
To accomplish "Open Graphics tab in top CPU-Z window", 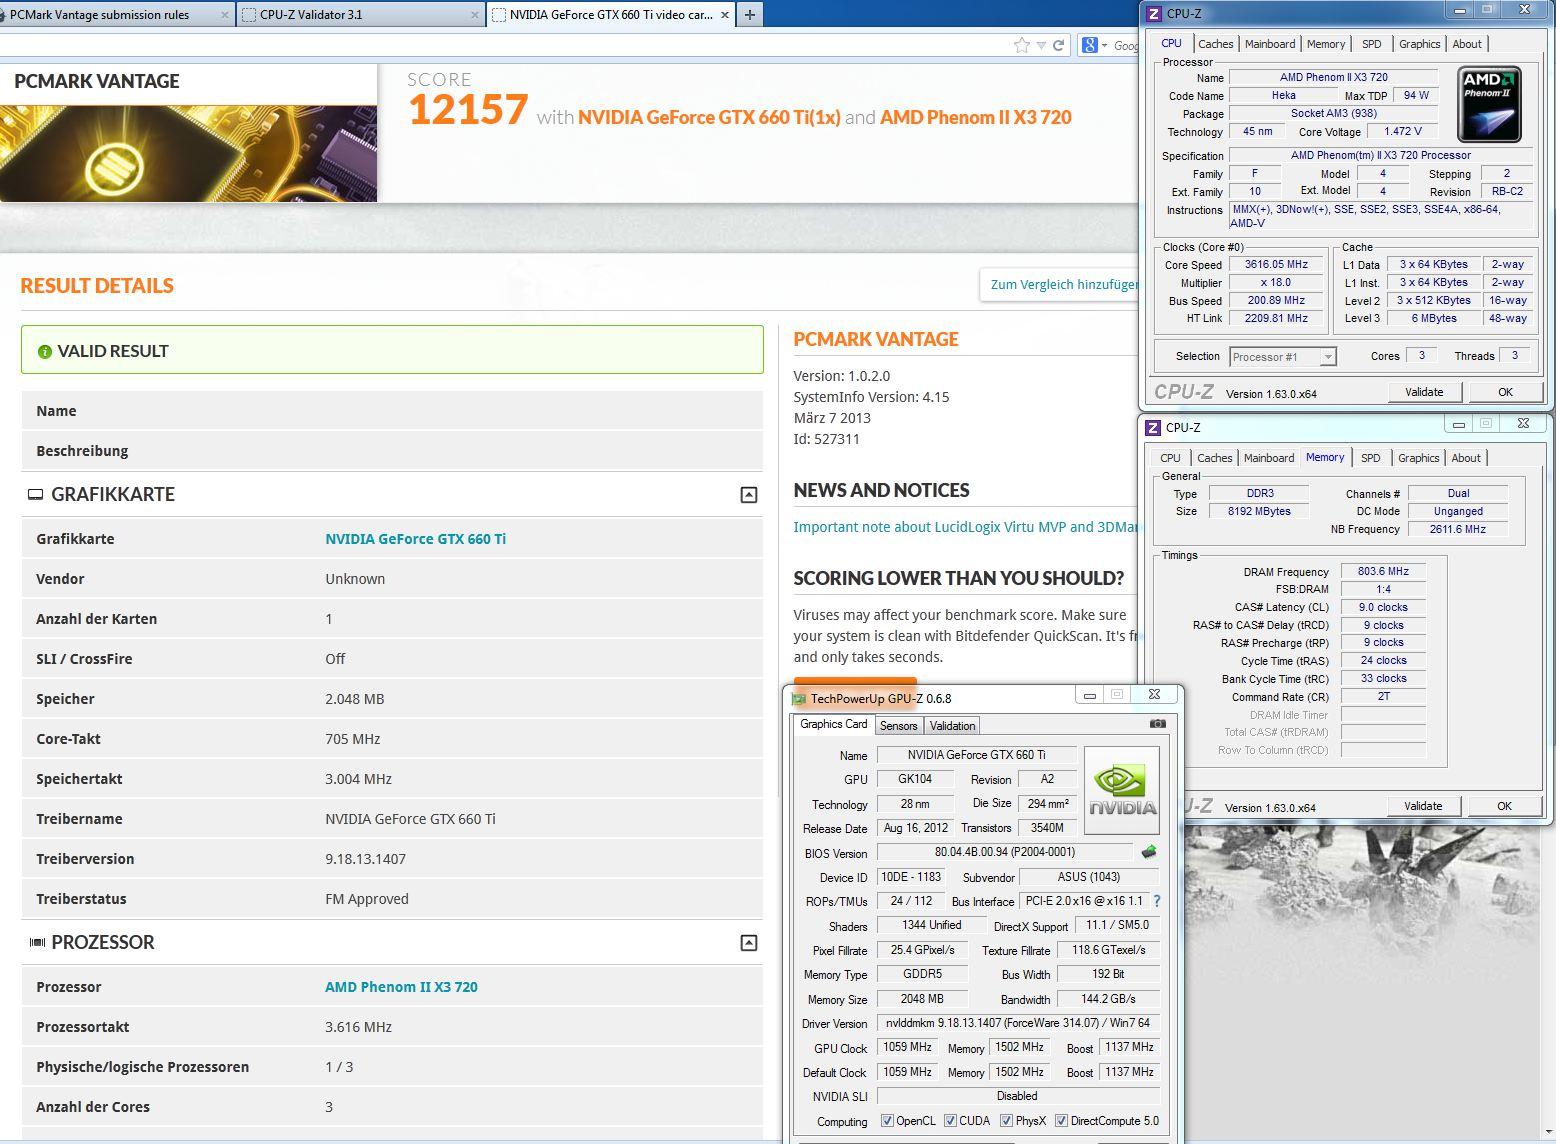I will (x=1419, y=44).
